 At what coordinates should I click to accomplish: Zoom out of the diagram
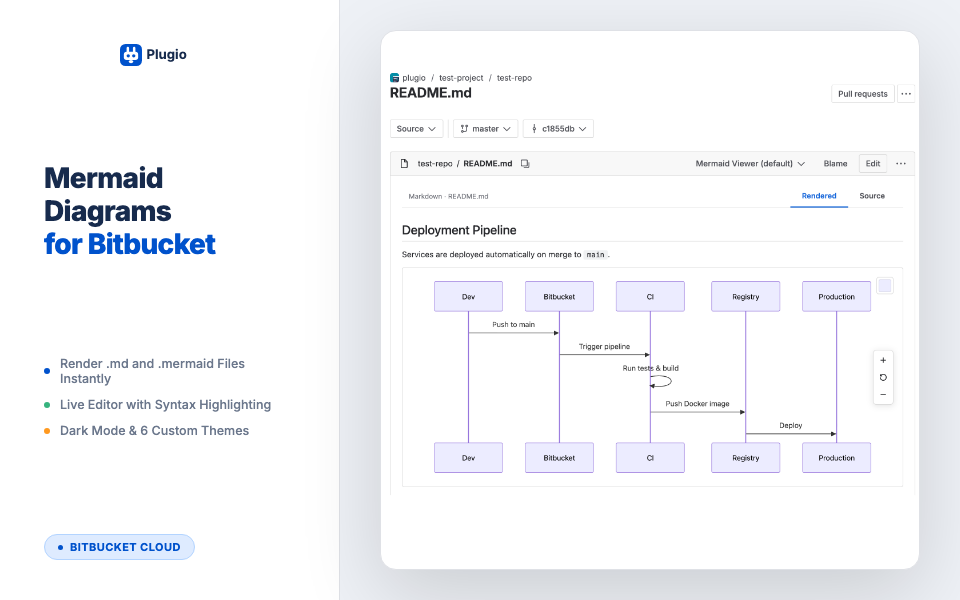pos(883,395)
